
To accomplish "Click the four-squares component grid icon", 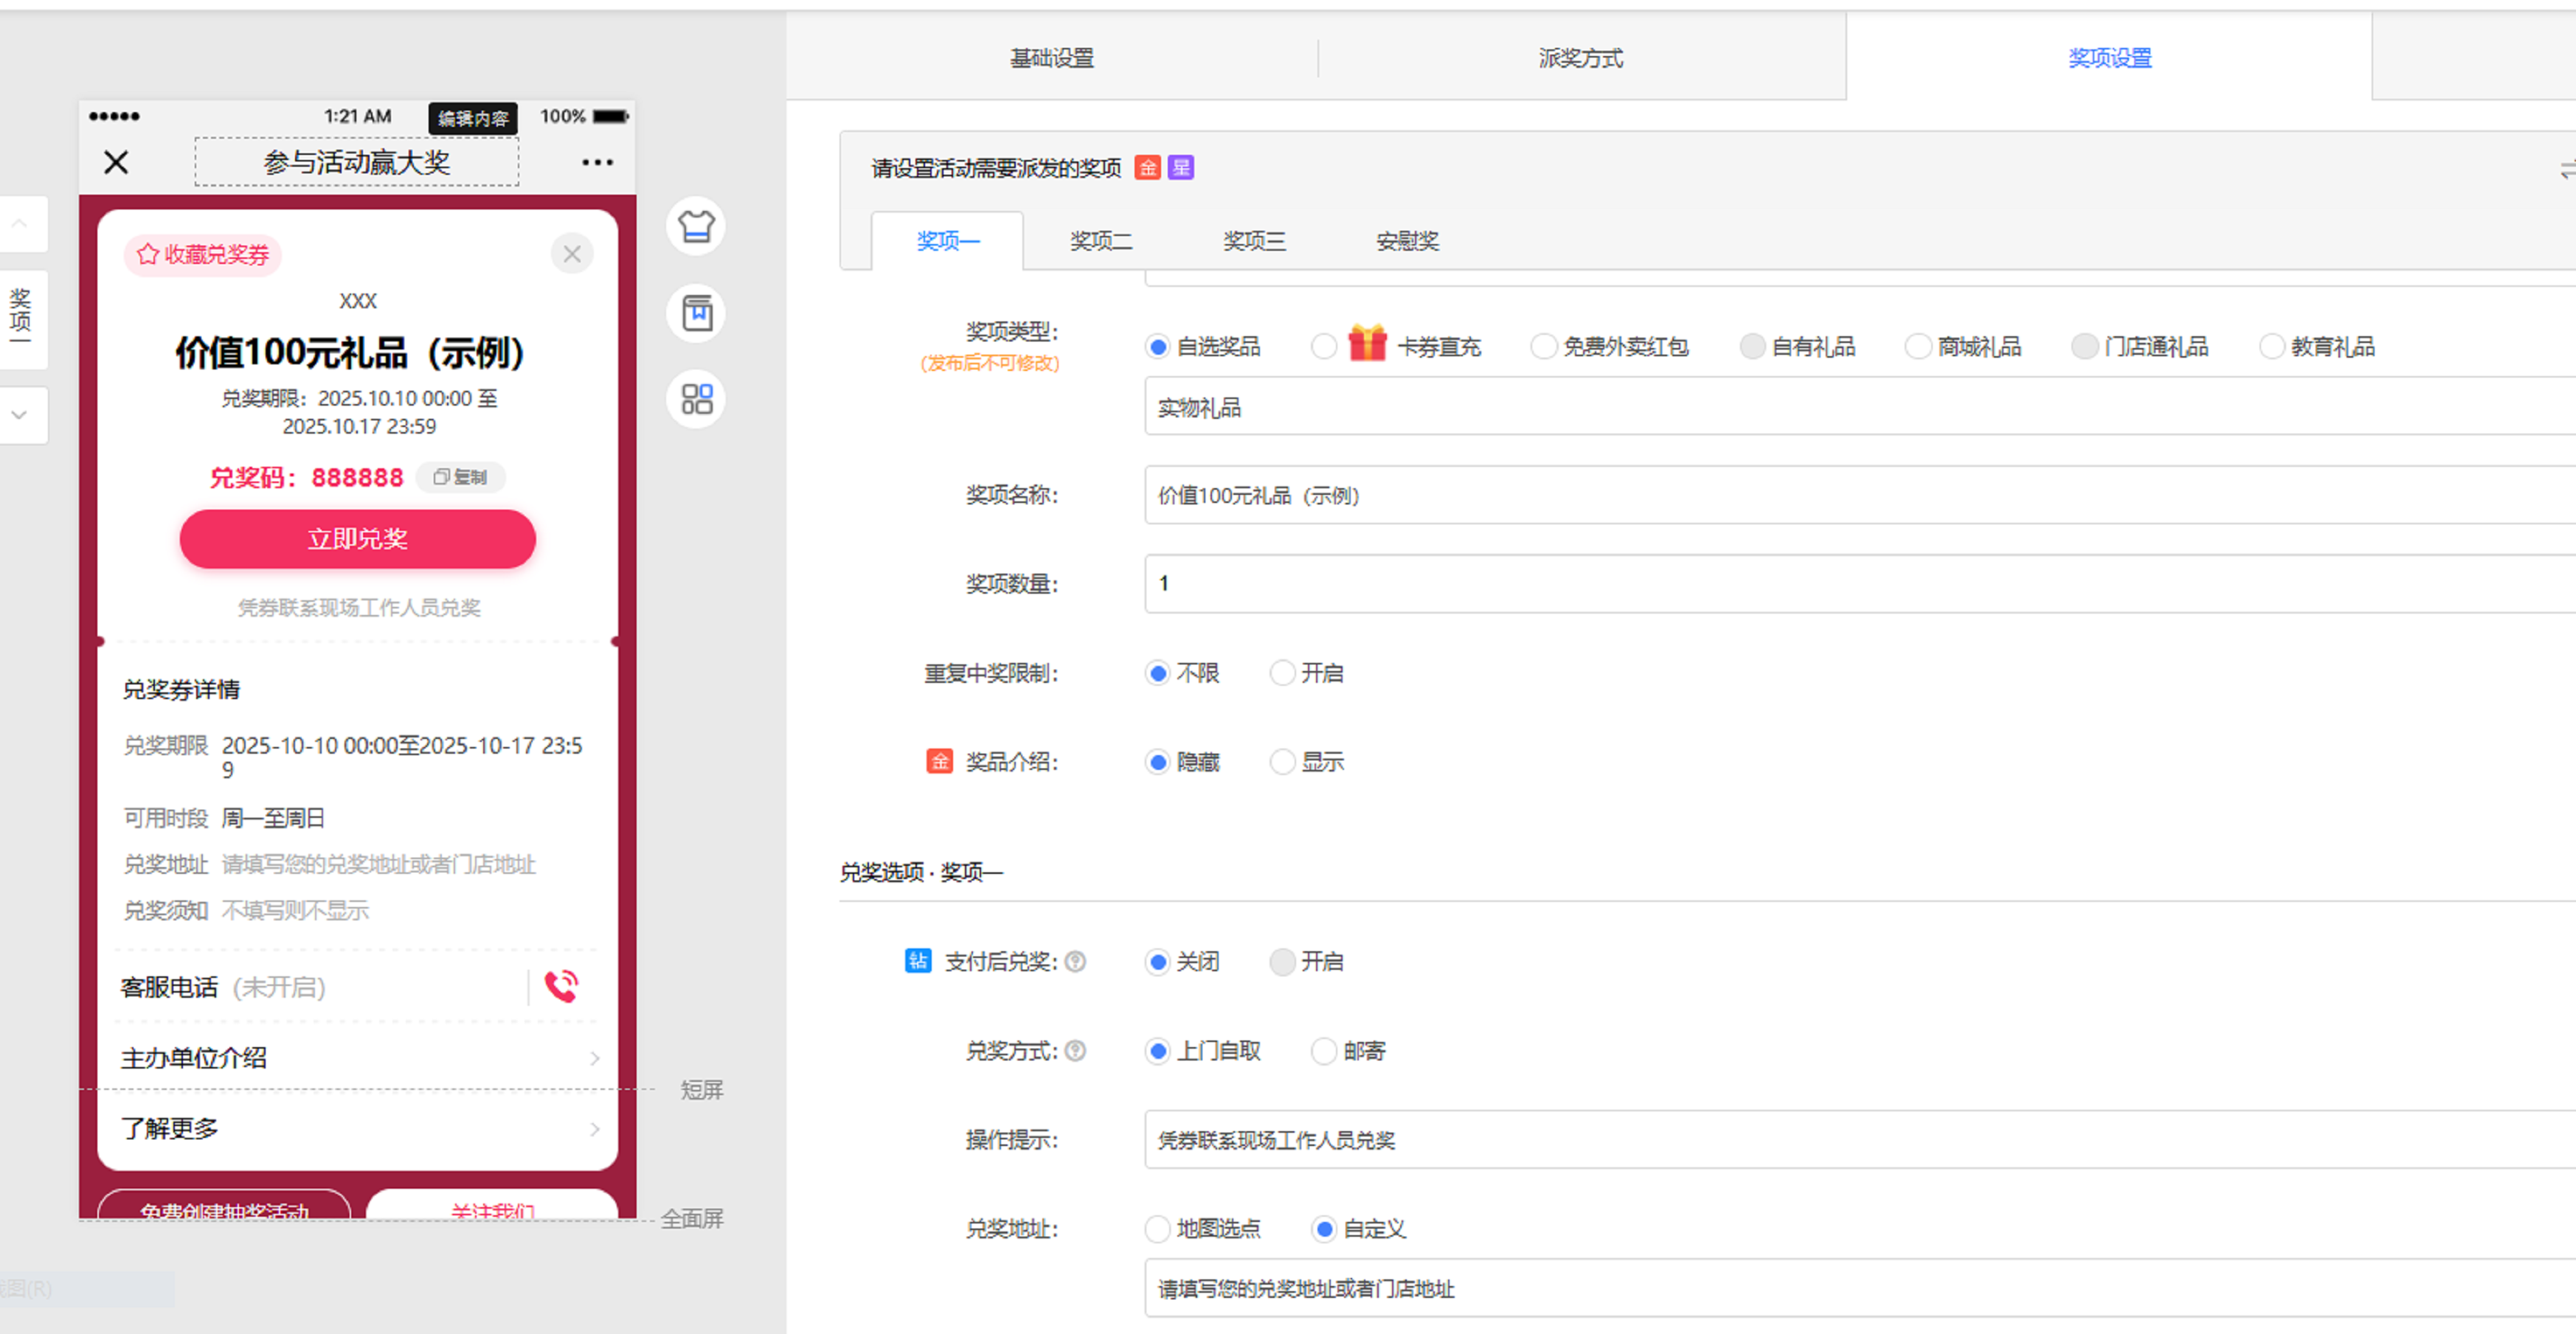I will tap(696, 399).
